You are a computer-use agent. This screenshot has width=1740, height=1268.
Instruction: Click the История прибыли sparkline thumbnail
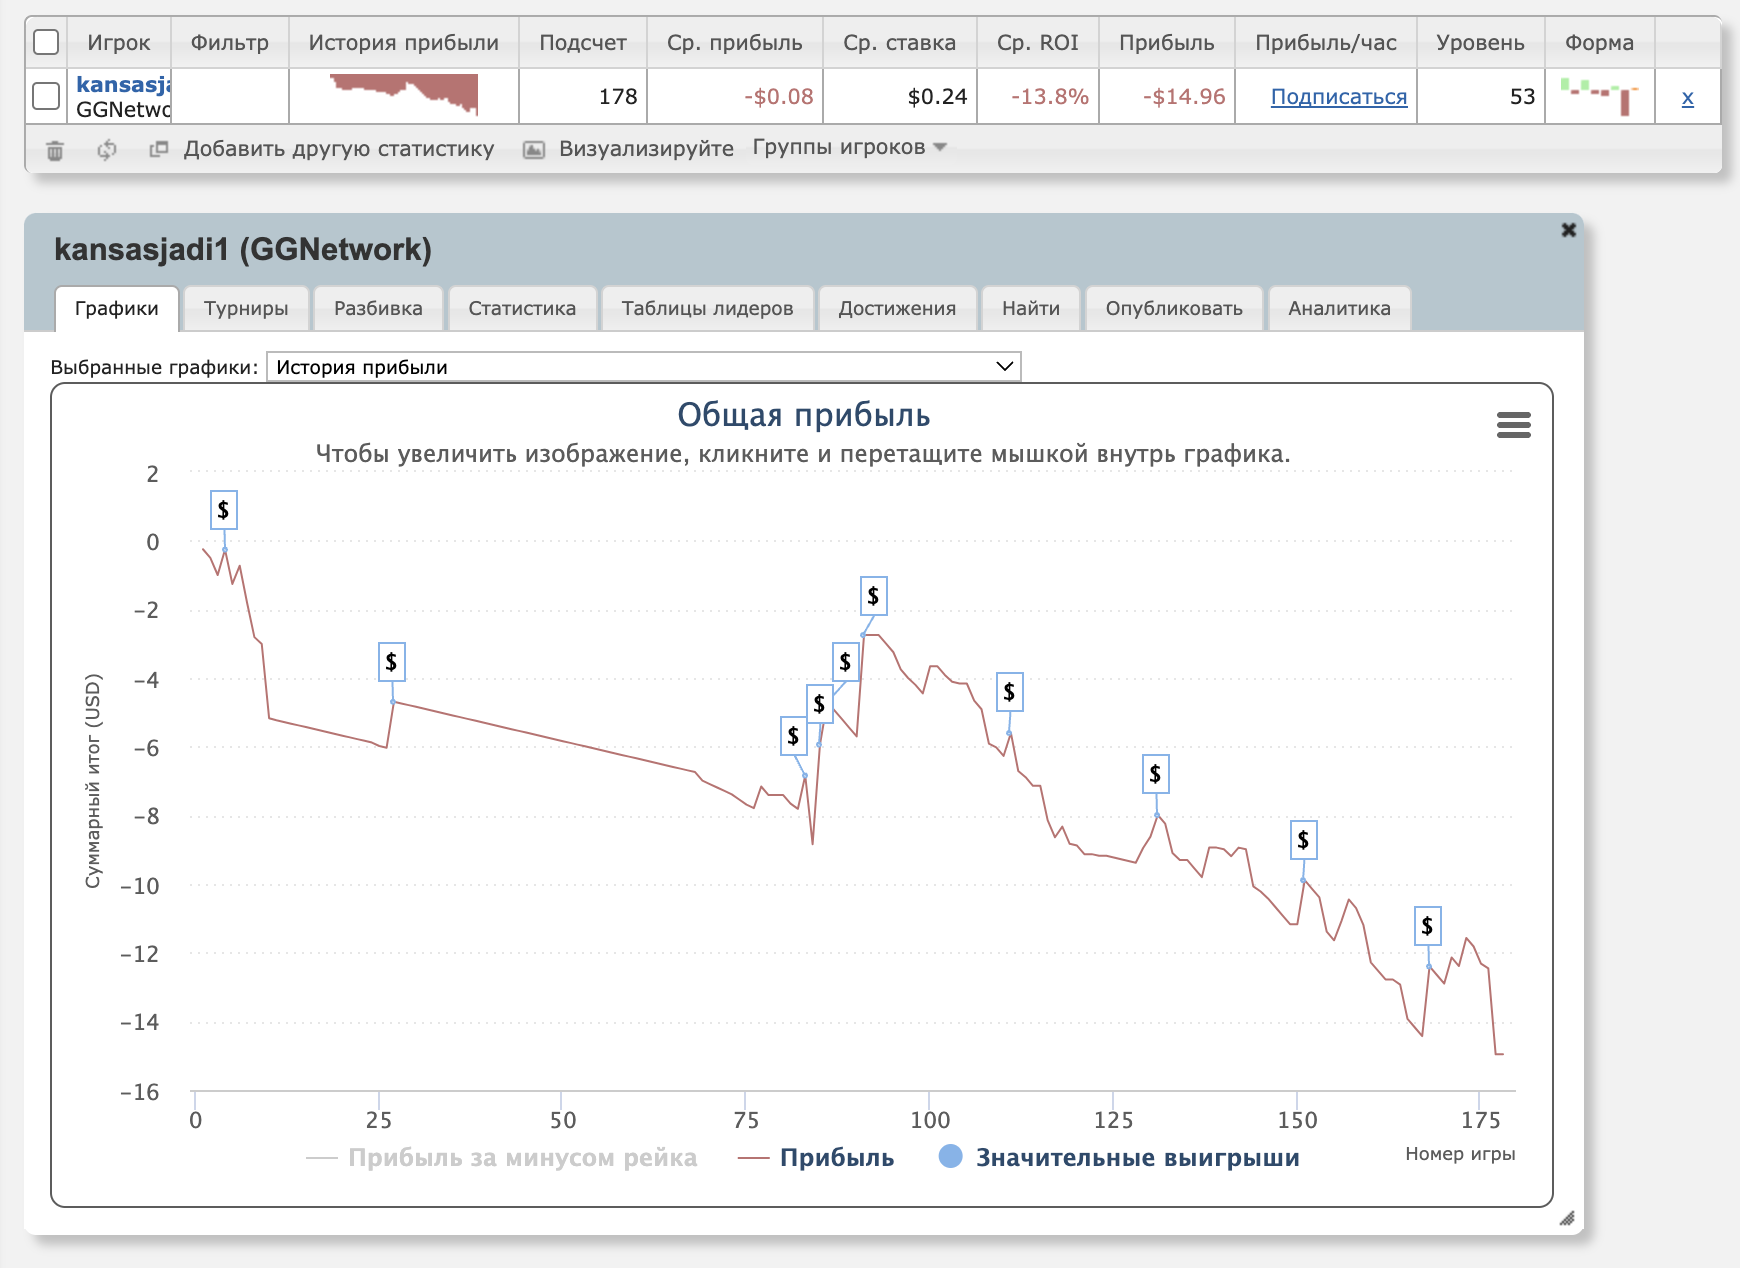click(x=404, y=94)
